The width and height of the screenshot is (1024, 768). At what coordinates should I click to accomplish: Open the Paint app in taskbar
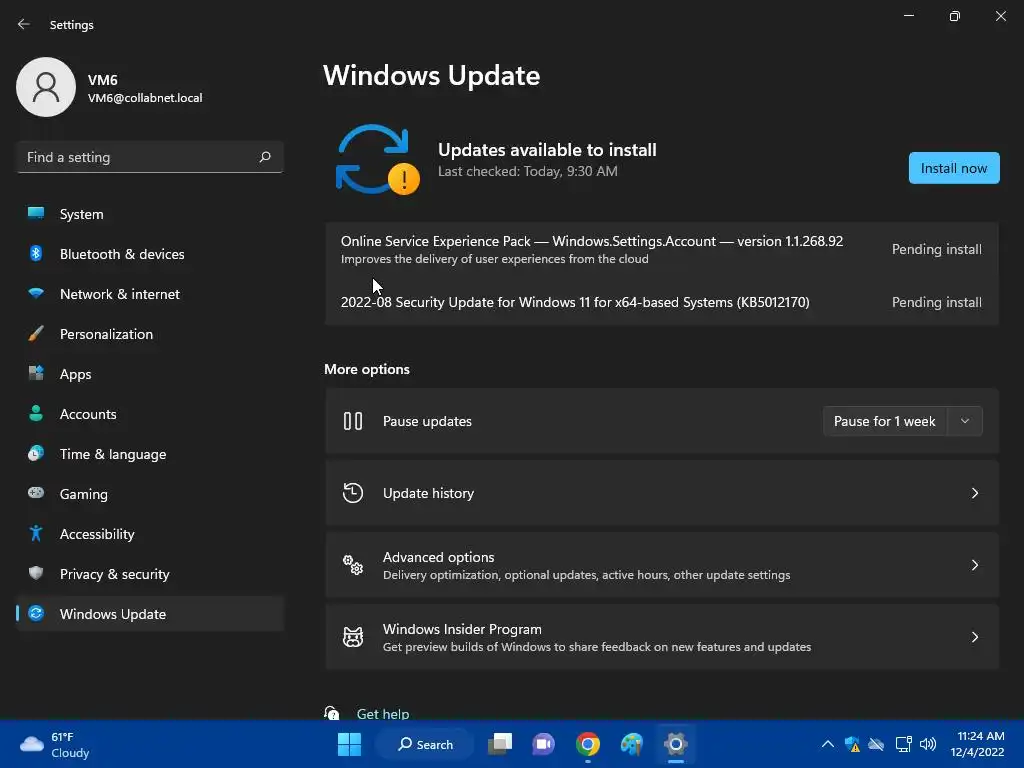coord(632,744)
